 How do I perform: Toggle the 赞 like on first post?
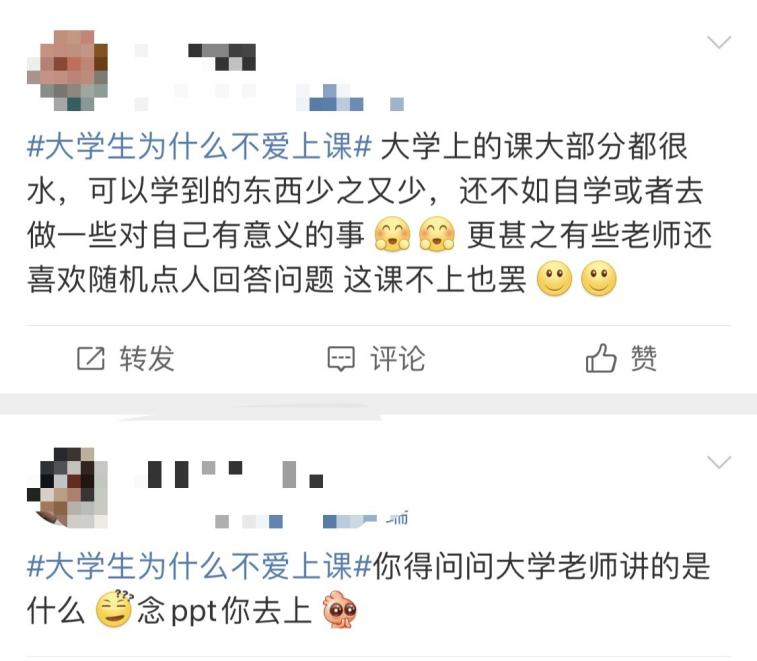point(644,359)
